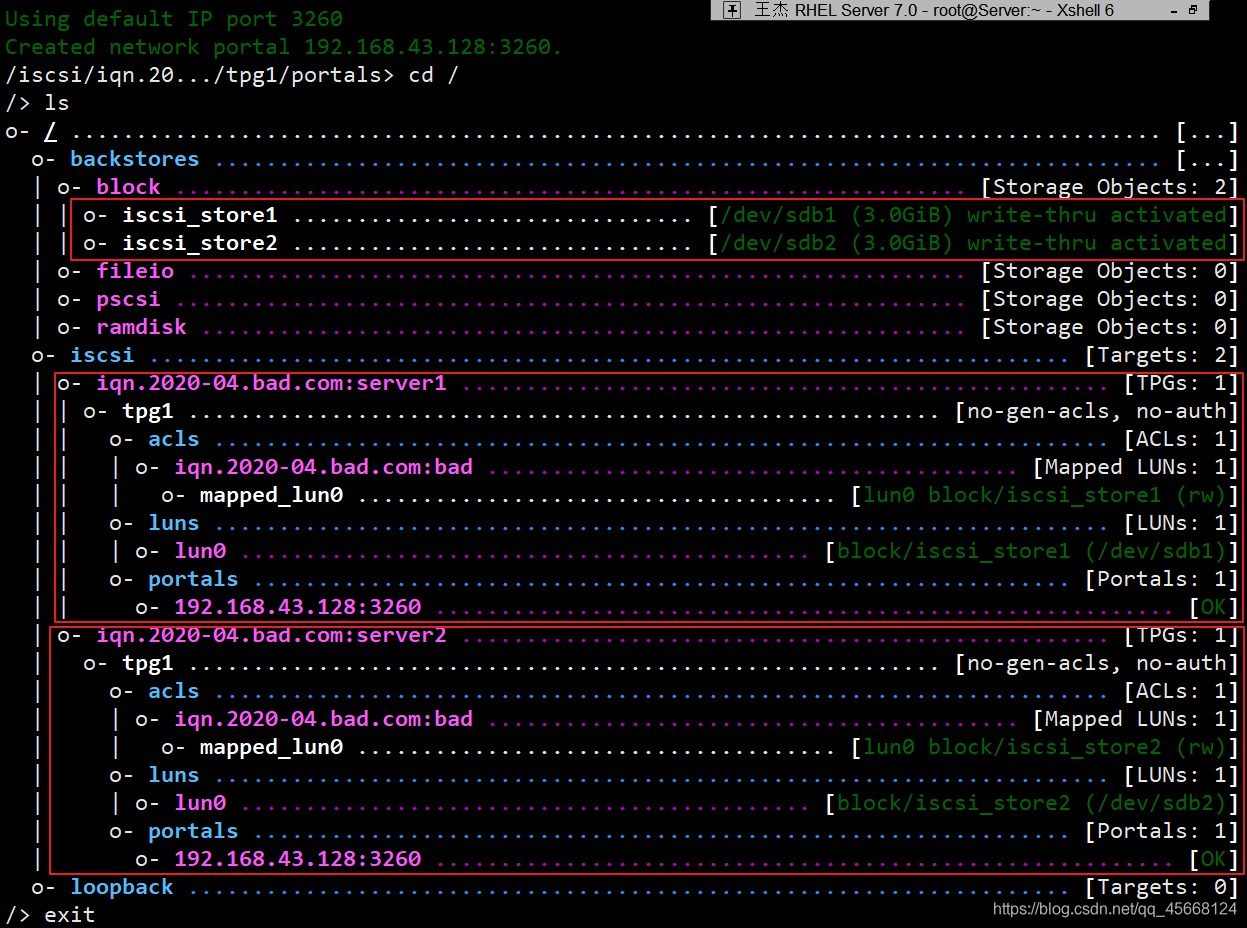Click the 'ls' command line
Viewport: 1247px width, 928px height.
pos(57,102)
